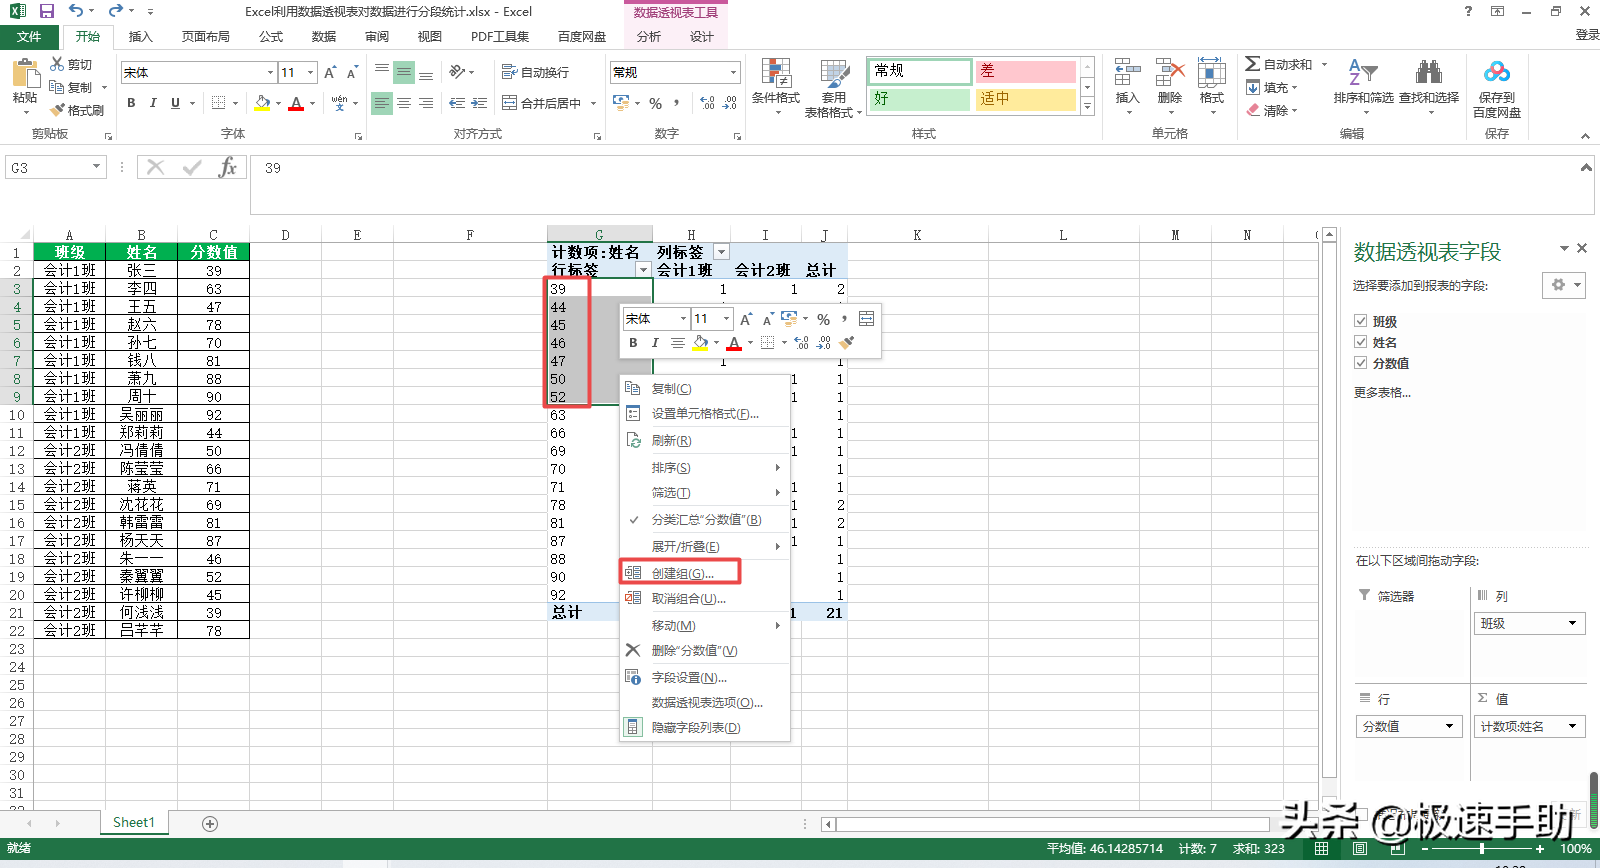Open Conditional Formatting (条件格式)

point(776,85)
